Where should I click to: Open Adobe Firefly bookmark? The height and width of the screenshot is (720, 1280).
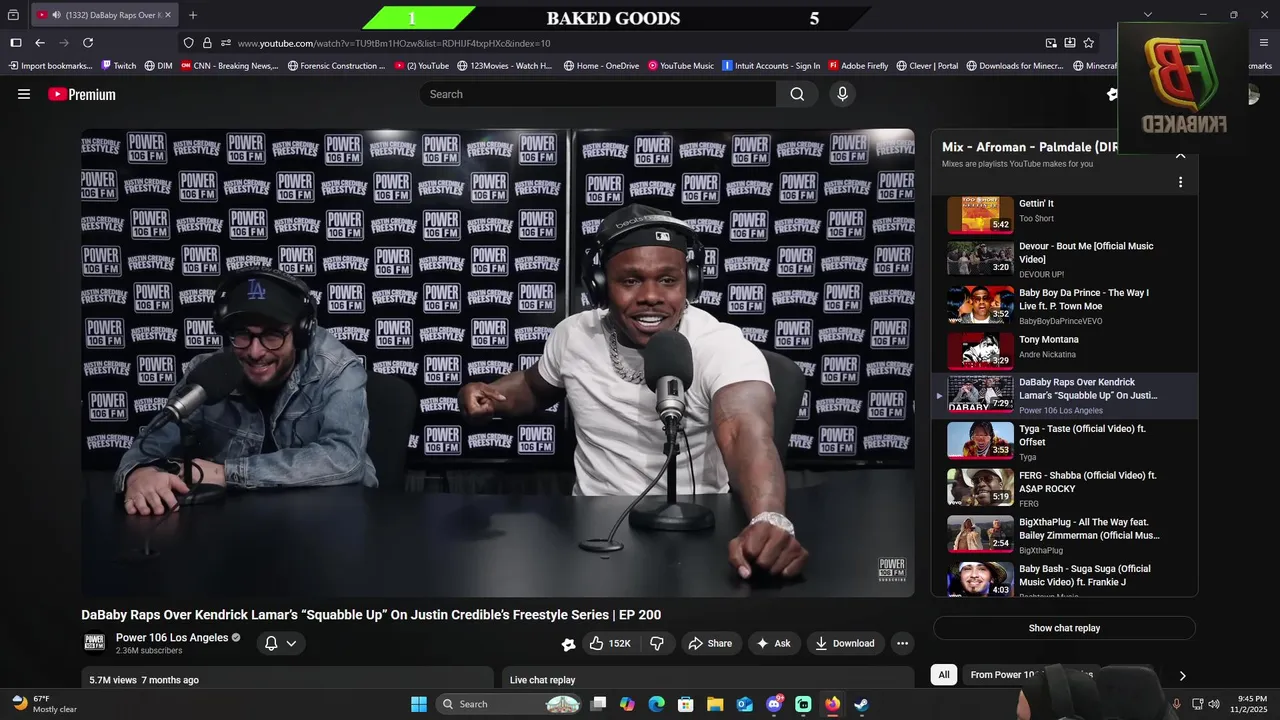858,66
